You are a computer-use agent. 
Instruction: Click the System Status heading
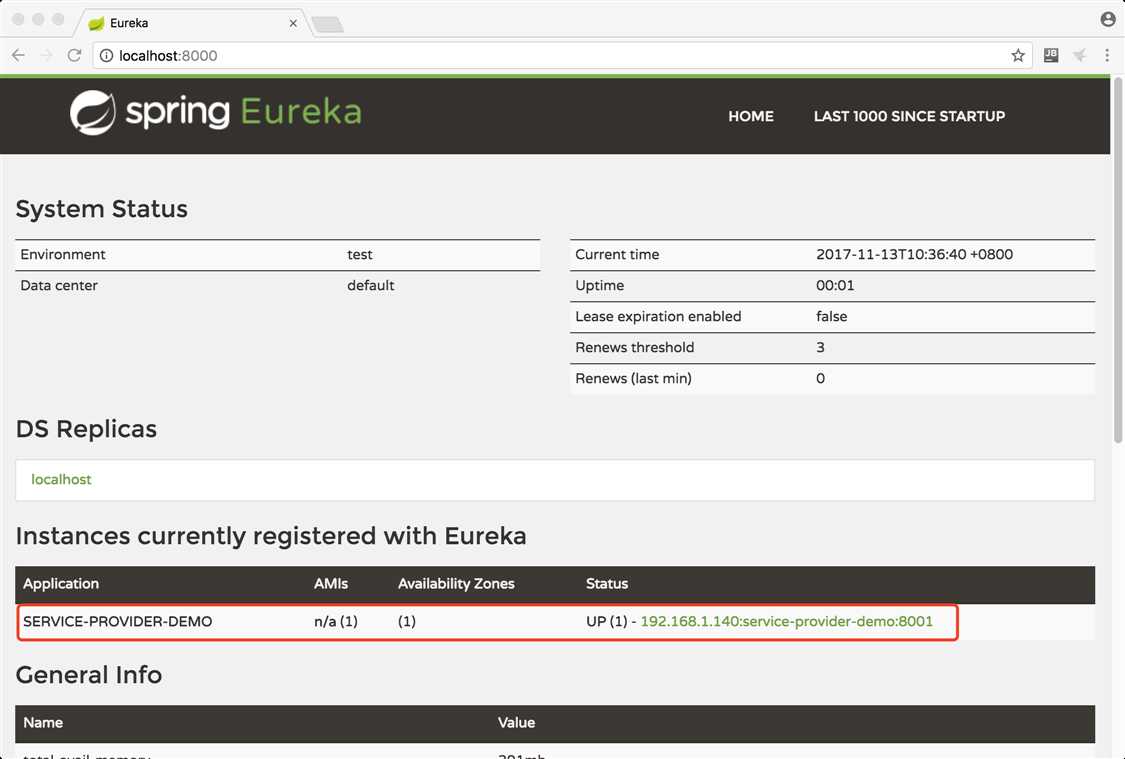[x=101, y=209]
